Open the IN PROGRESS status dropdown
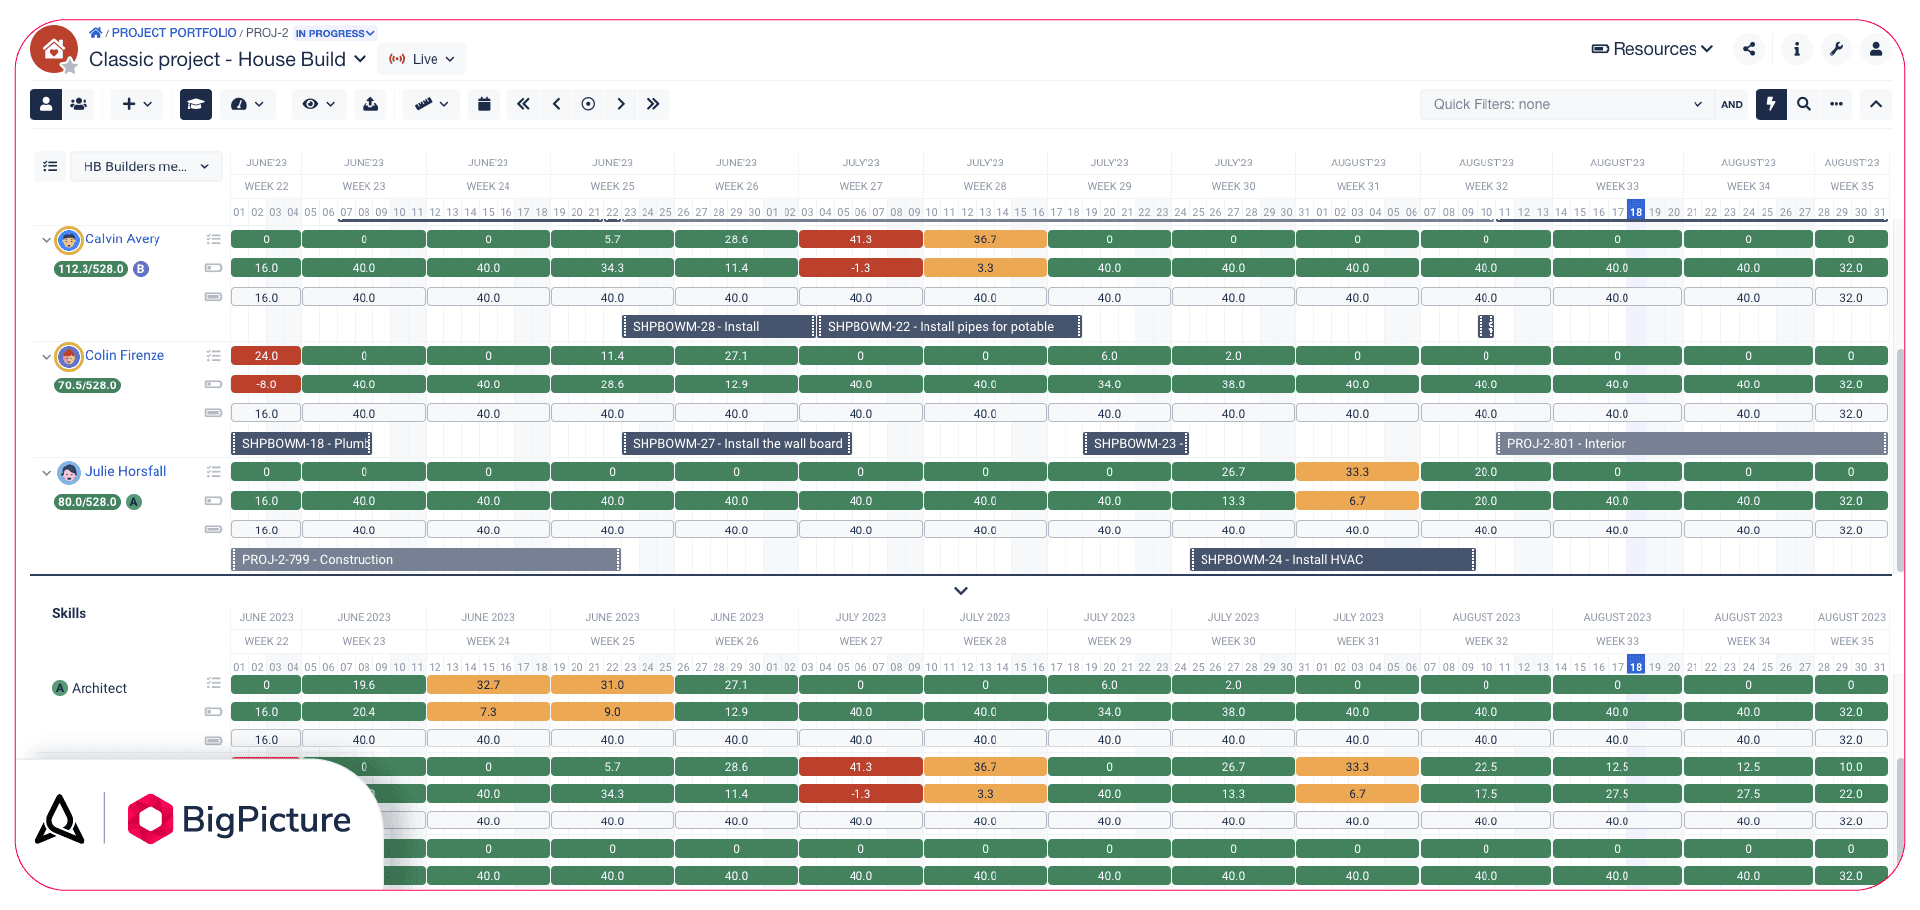The height and width of the screenshot is (910, 1920). pos(335,33)
